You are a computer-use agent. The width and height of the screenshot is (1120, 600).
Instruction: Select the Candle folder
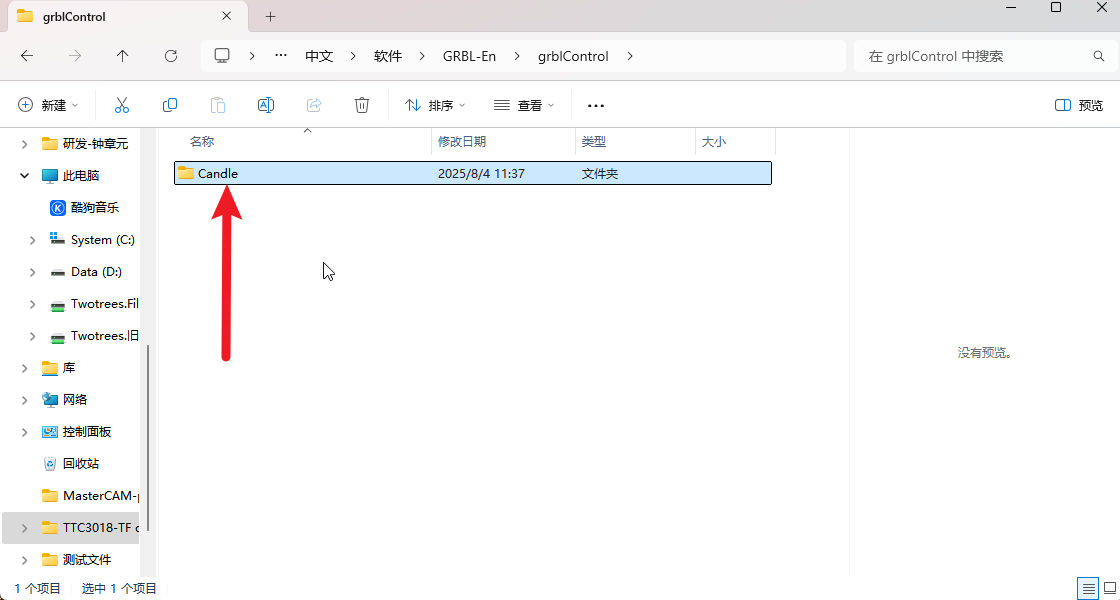click(218, 173)
